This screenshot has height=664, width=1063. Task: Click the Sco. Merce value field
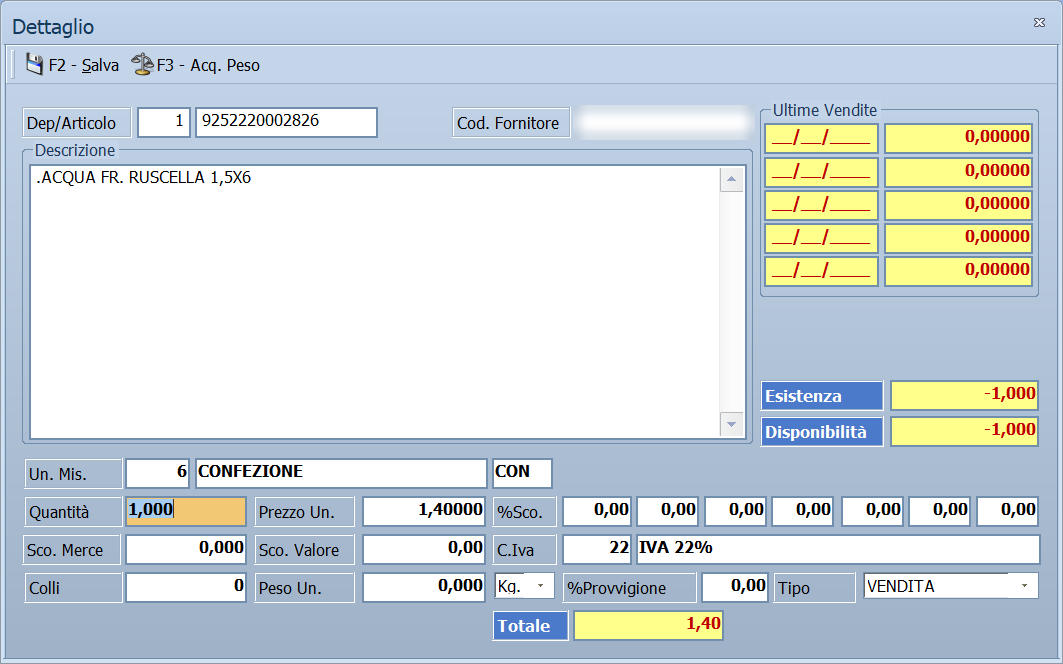[x=186, y=549]
